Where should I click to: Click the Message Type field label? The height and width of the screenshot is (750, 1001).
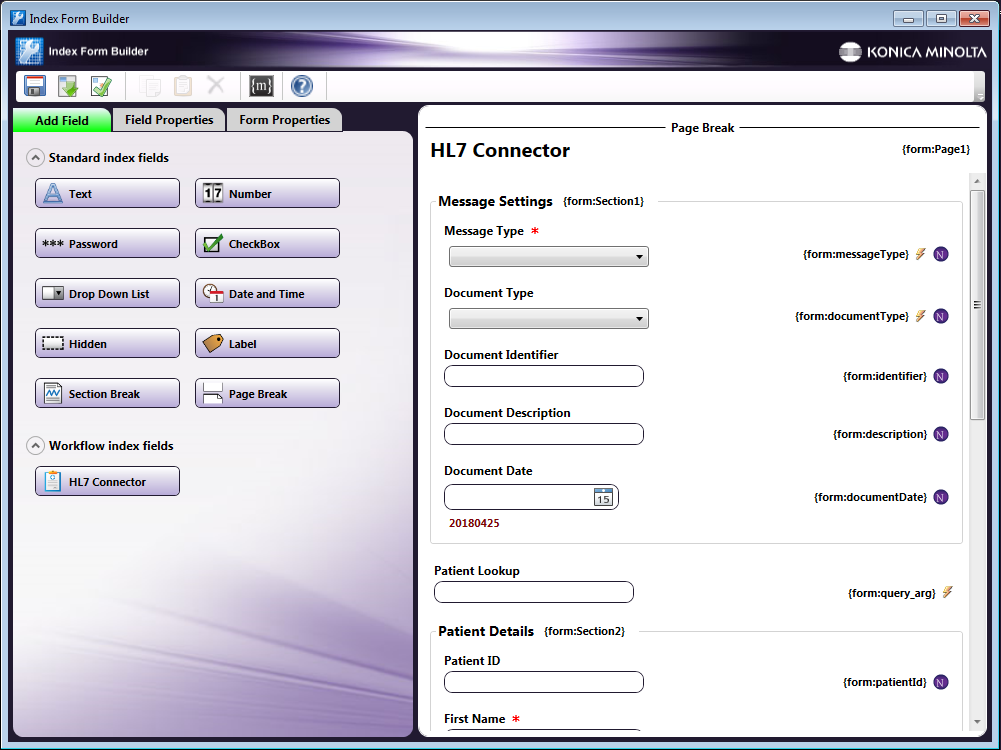[x=484, y=231]
